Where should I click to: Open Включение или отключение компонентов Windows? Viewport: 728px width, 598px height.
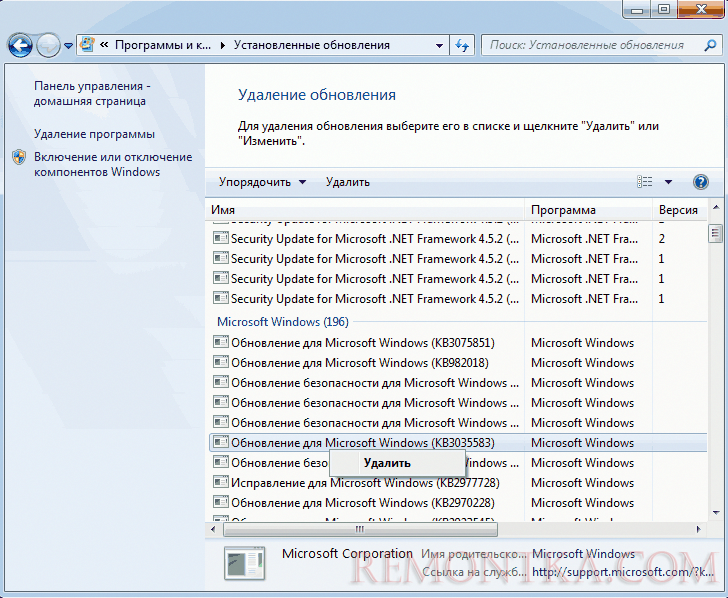tap(113, 164)
